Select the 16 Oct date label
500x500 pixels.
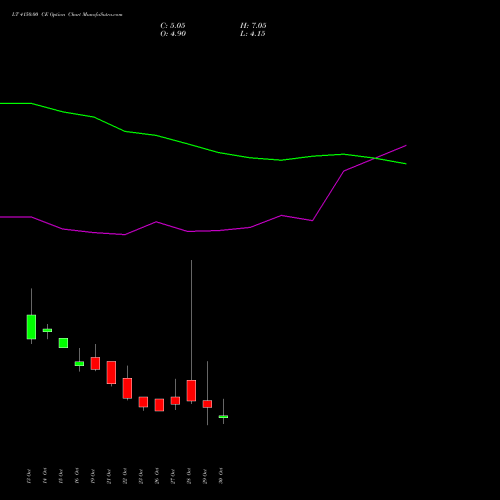coord(77,476)
